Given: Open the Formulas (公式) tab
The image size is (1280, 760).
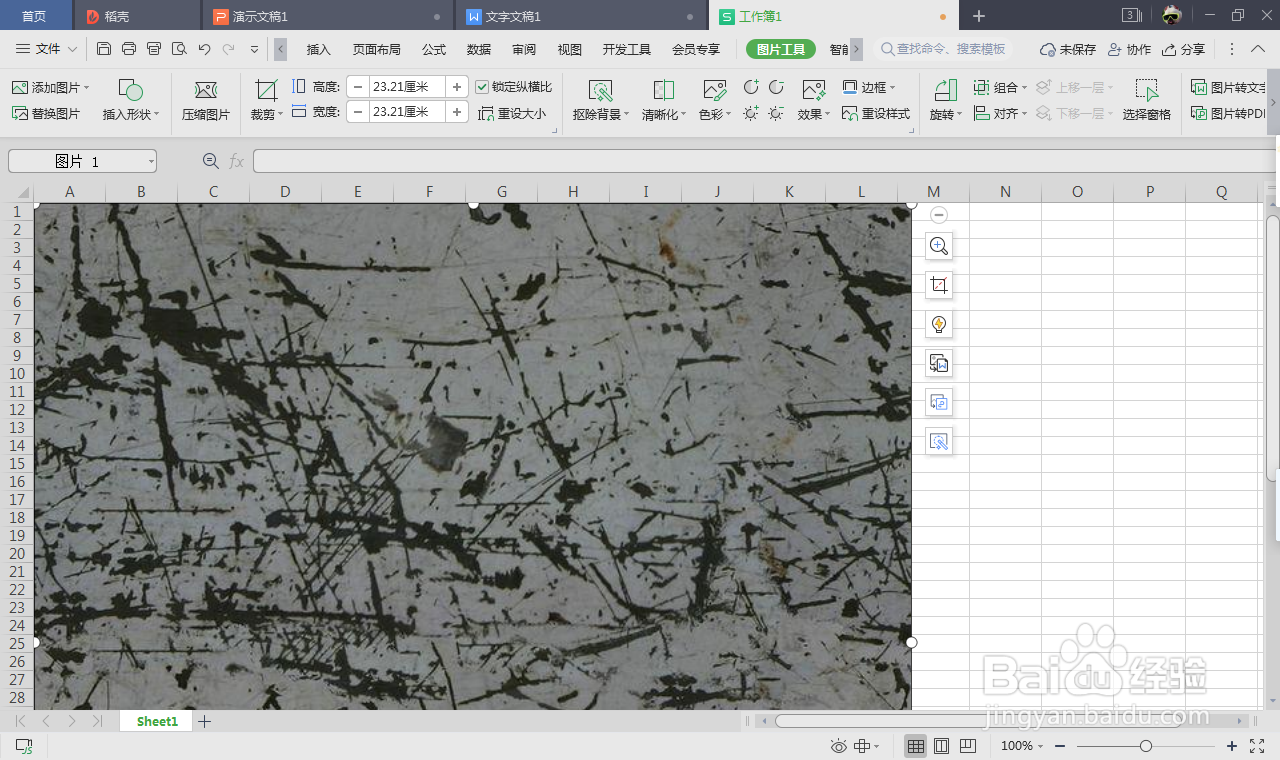Looking at the screenshot, I should tap(434, 49).
